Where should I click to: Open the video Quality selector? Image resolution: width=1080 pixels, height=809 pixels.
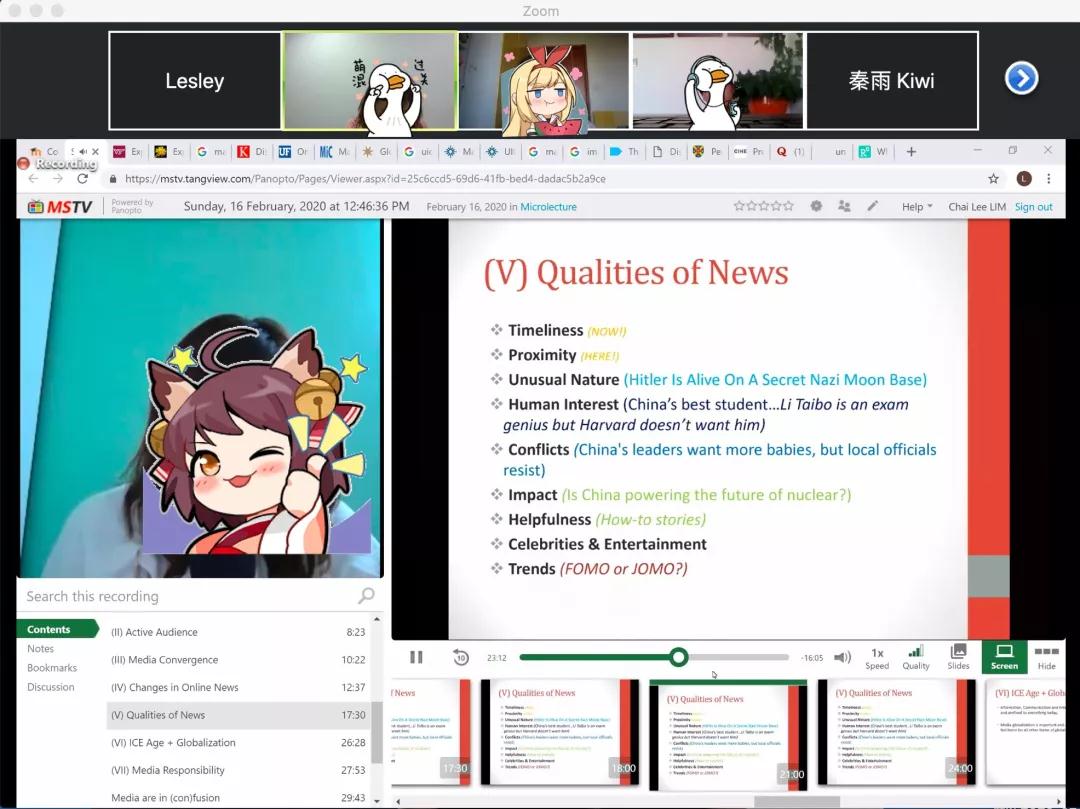915,657
